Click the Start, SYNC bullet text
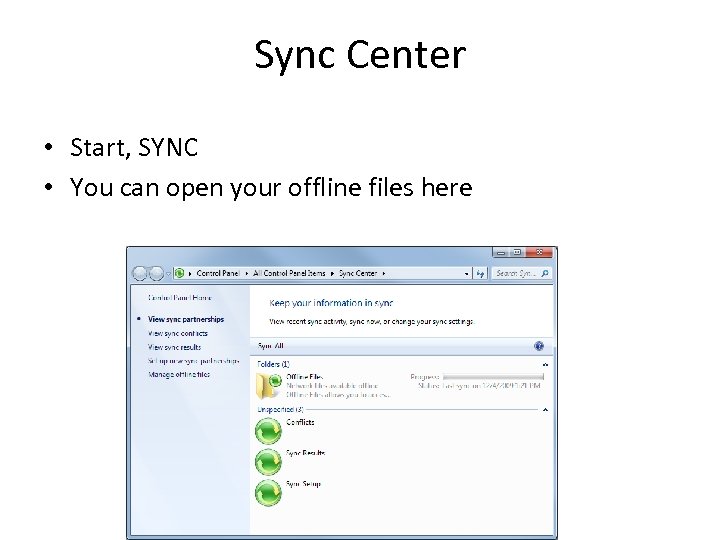This screenshot has height=540, width=720. tap(134, 147)
